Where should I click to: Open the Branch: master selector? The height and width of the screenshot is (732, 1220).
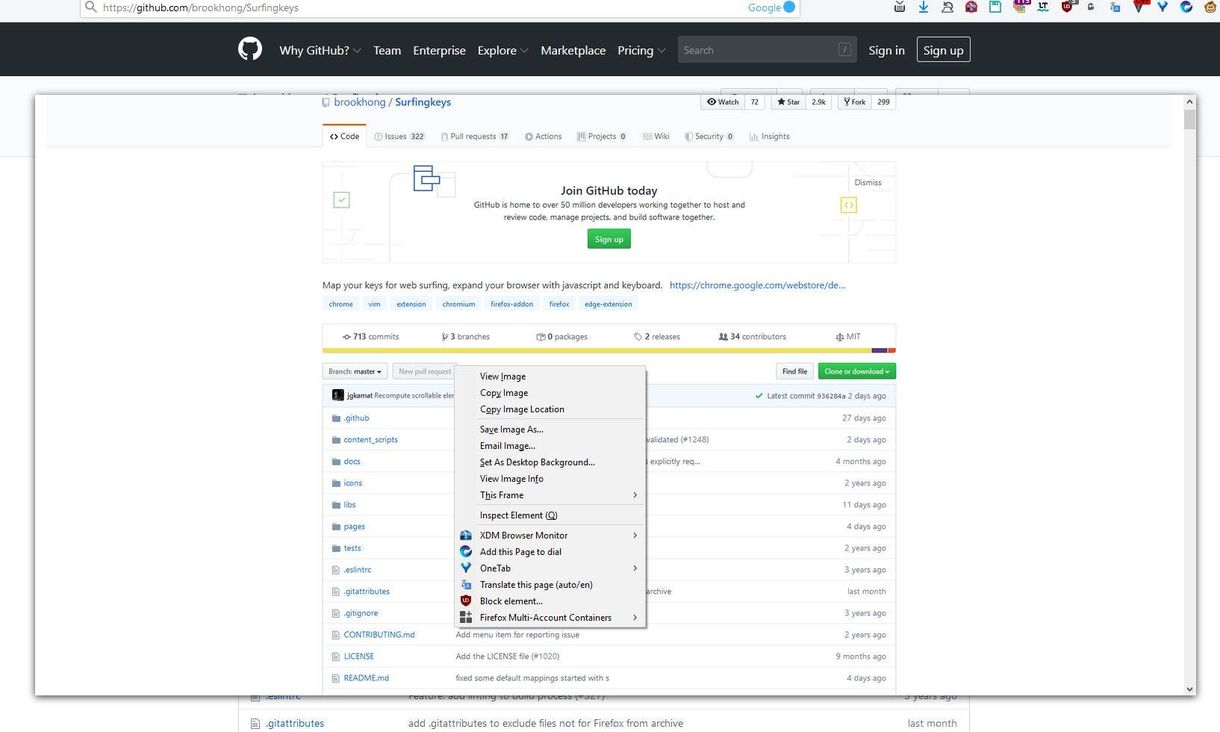coord(355,371)
